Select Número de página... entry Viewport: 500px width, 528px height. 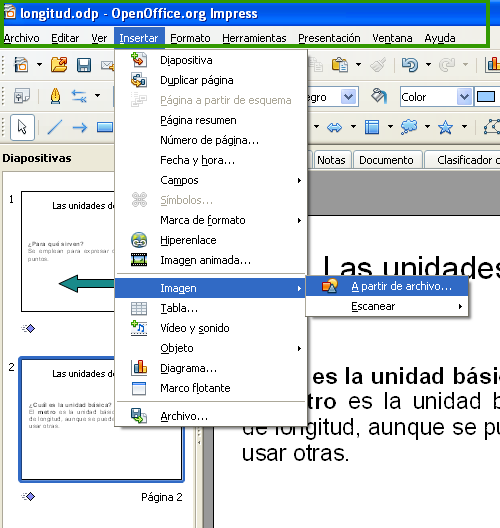pyautogui.click(x=211, y=140)
